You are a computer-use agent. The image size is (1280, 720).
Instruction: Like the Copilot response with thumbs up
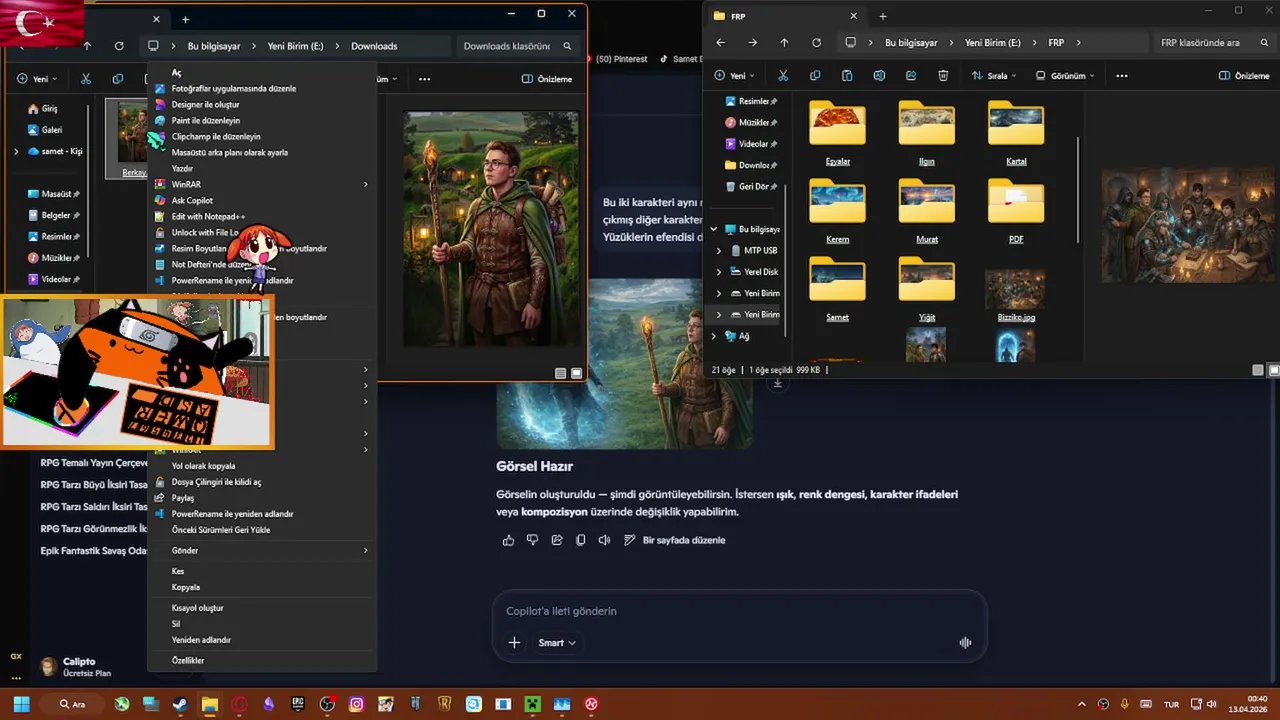[508, 540]
